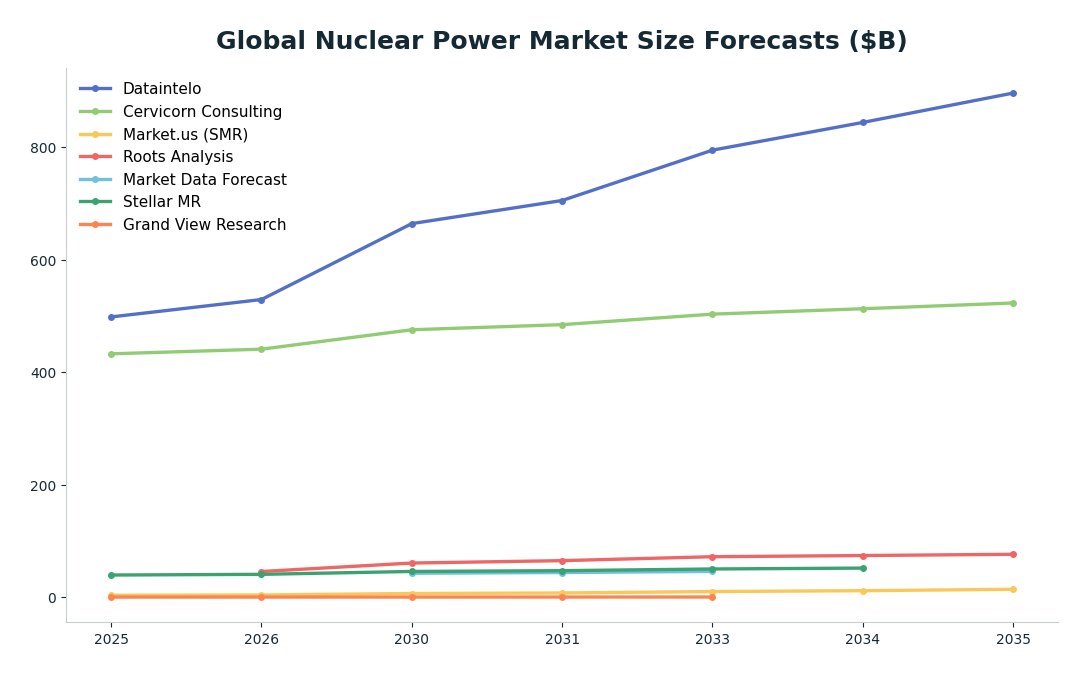The image size is (1088, 676).
Task: Click the Roots Analysis legend label
Action: (x=178, y=157)
